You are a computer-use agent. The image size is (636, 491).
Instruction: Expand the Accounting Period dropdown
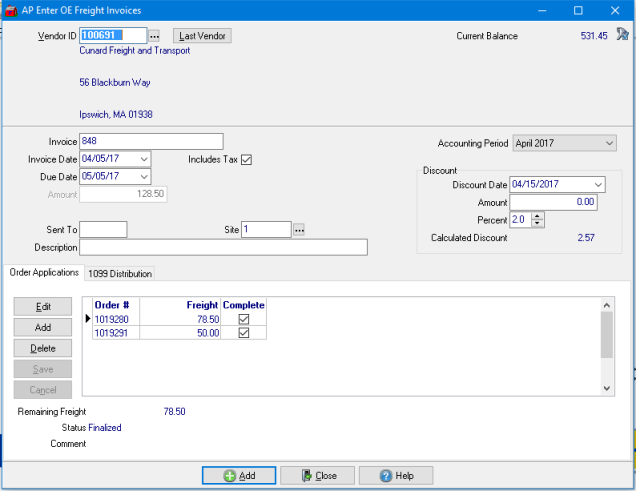pos(609,143)
